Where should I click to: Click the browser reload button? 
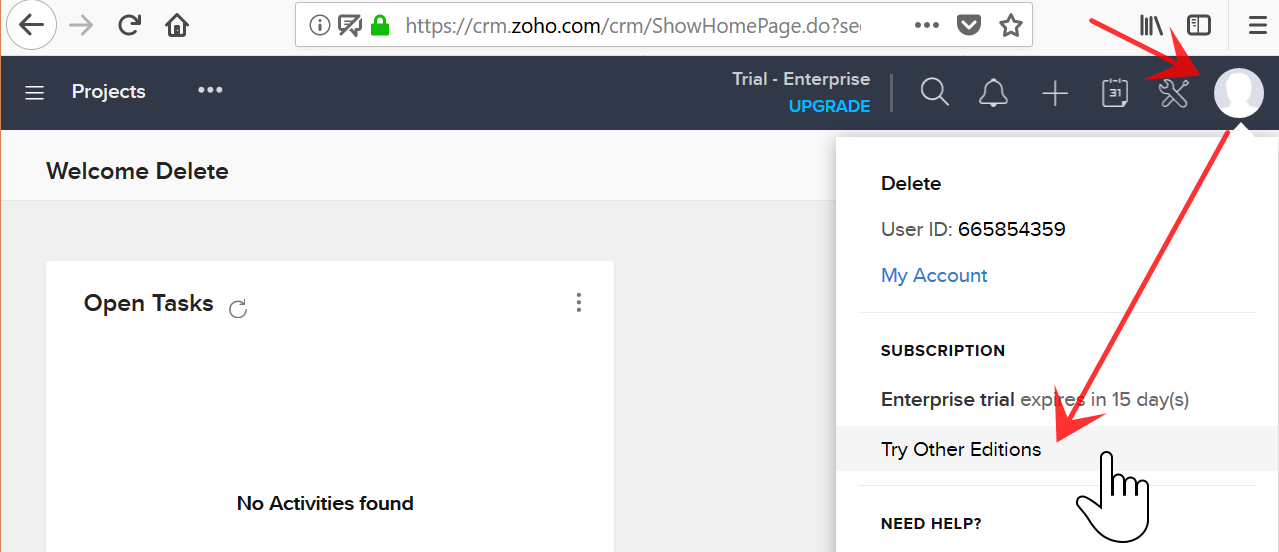click(129, 25)
